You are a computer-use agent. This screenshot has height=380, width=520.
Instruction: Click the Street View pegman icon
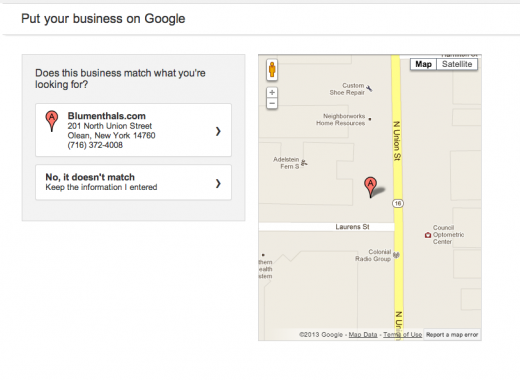click(x=272, y=70)
